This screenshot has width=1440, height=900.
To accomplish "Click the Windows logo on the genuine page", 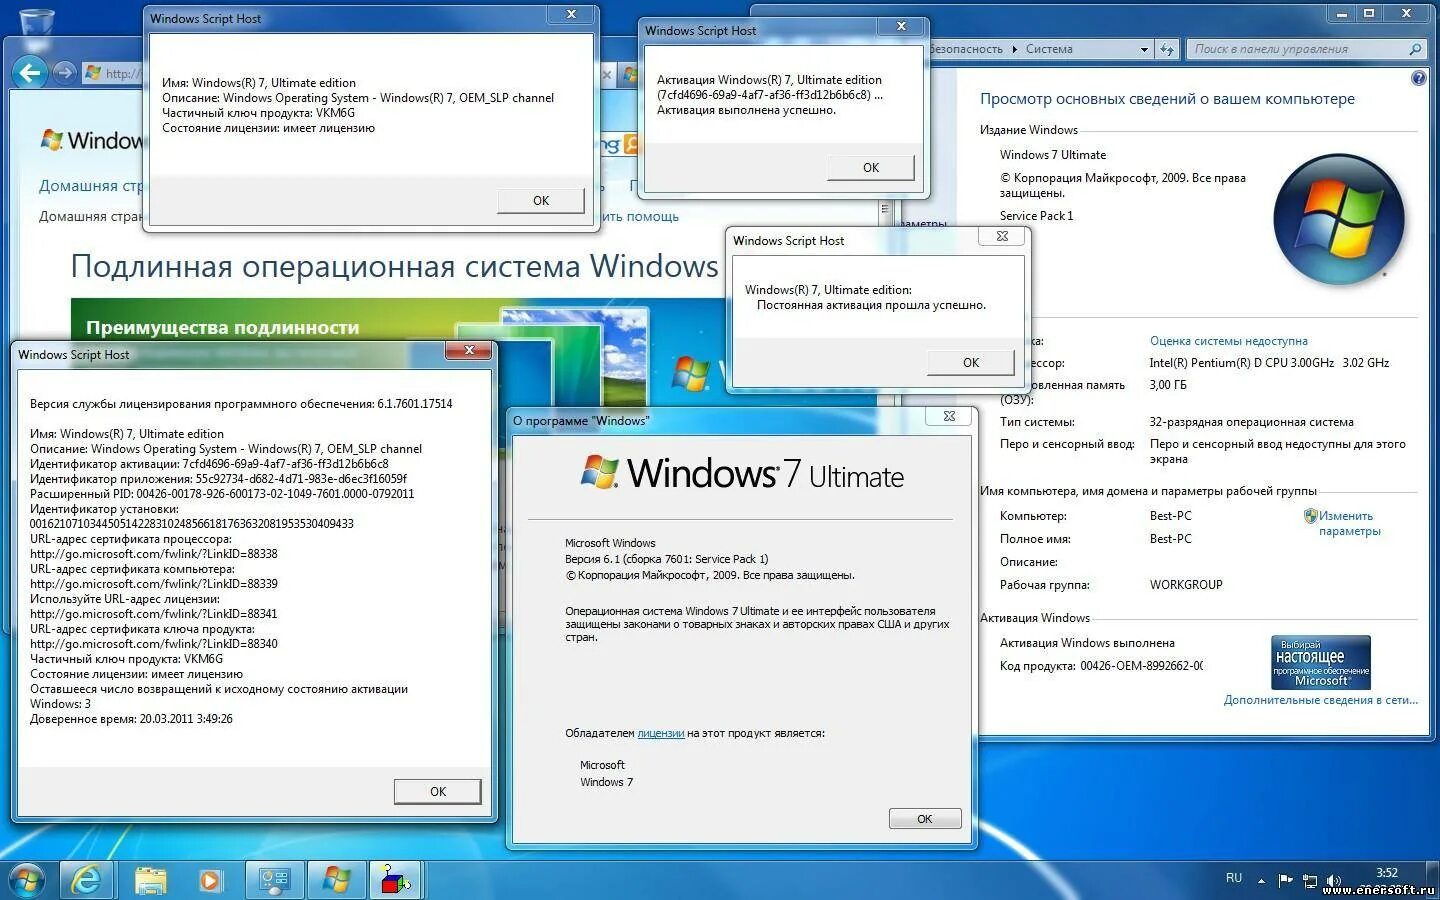I will coord(51,140).
